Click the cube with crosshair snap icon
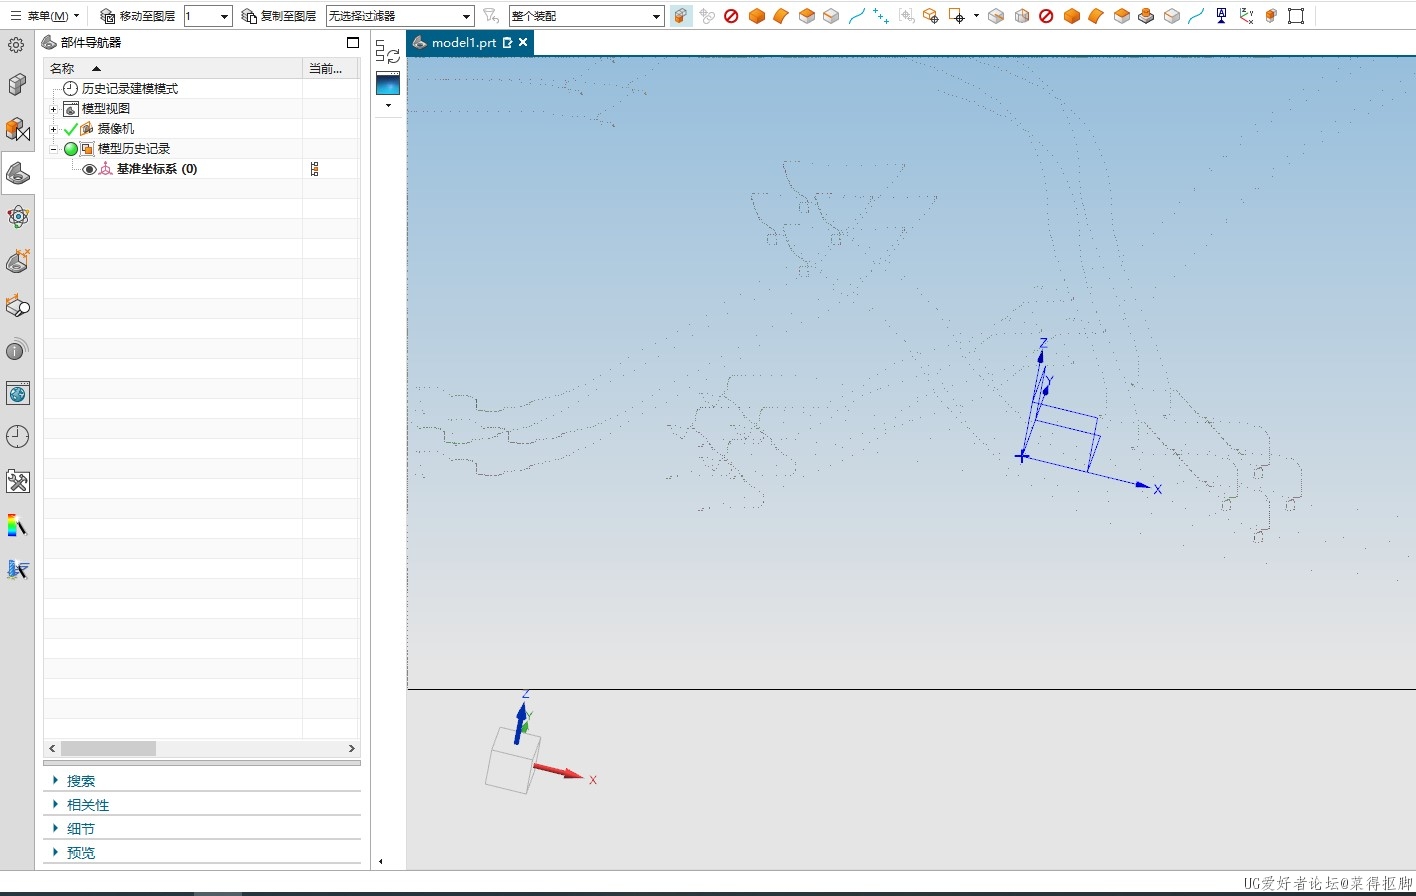The width and height of the screenshot is (1416, 896). pyautogui.click(x=931, y=16)
